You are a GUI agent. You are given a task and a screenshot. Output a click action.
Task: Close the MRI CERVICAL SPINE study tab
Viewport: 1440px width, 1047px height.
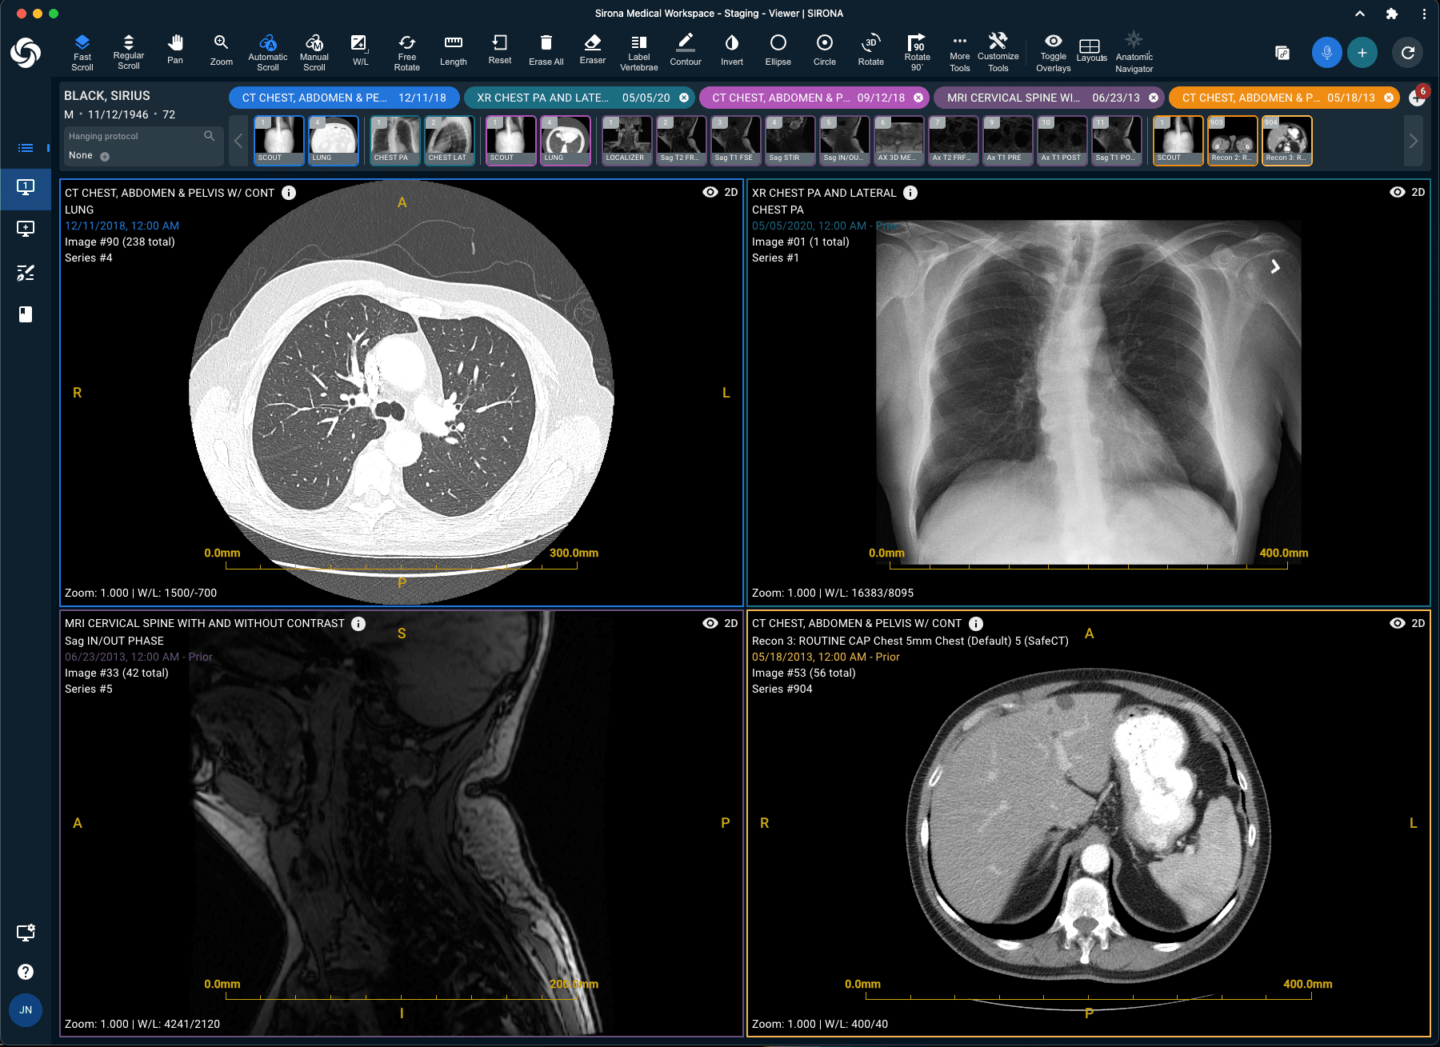1153,97
